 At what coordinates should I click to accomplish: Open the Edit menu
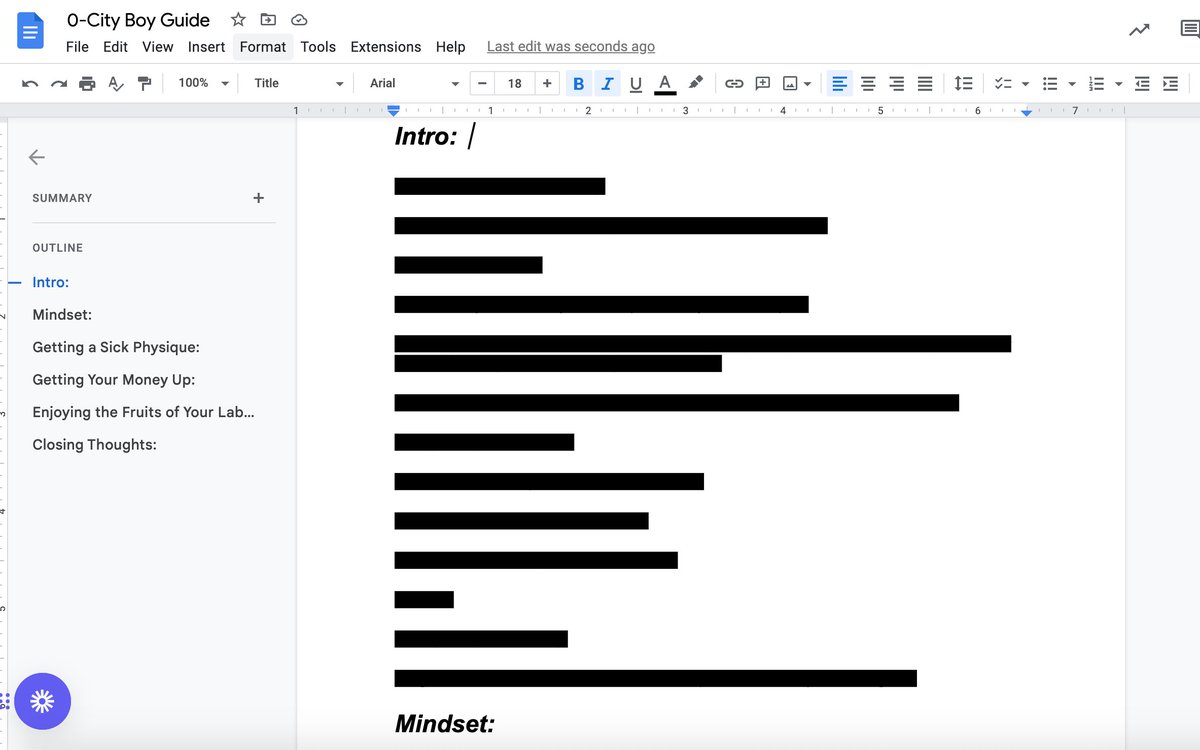(x=115, y=46)
